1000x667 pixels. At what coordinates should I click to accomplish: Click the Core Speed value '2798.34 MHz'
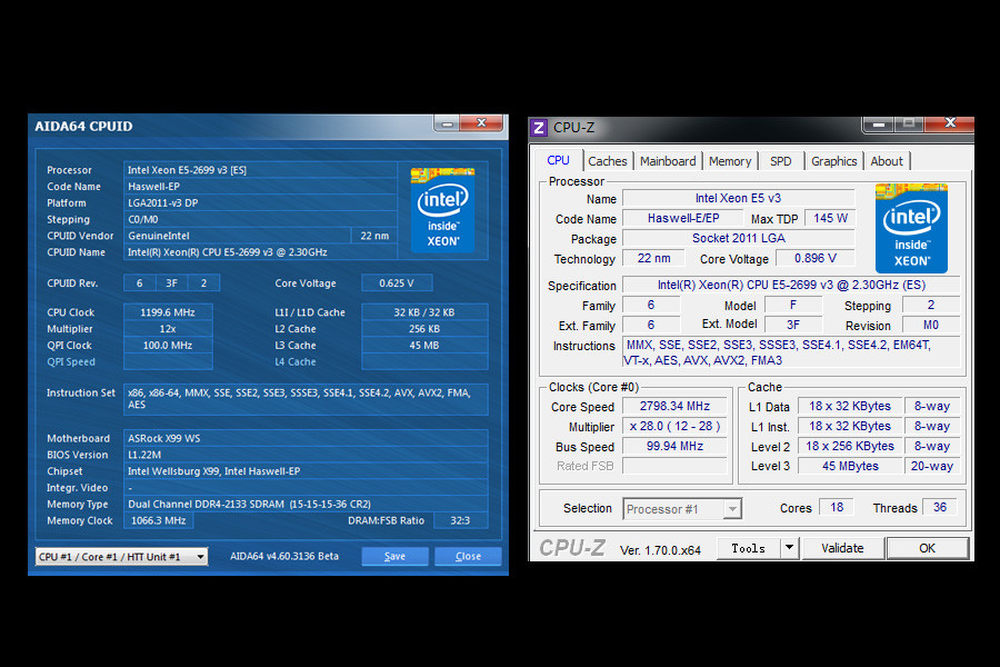pos(675,406)
